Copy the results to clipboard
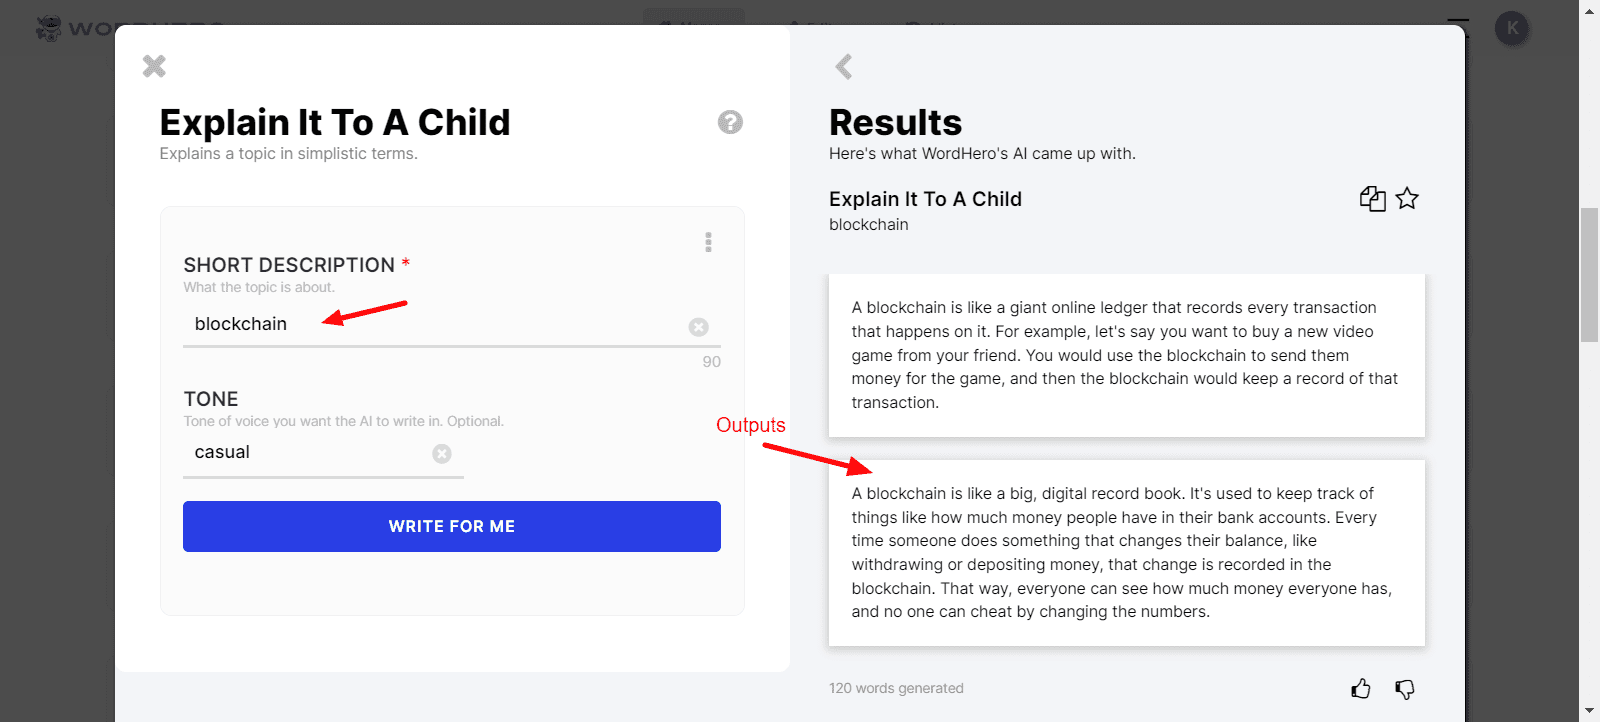This screenshot has height=722, width=1600. pos(1372,199)
